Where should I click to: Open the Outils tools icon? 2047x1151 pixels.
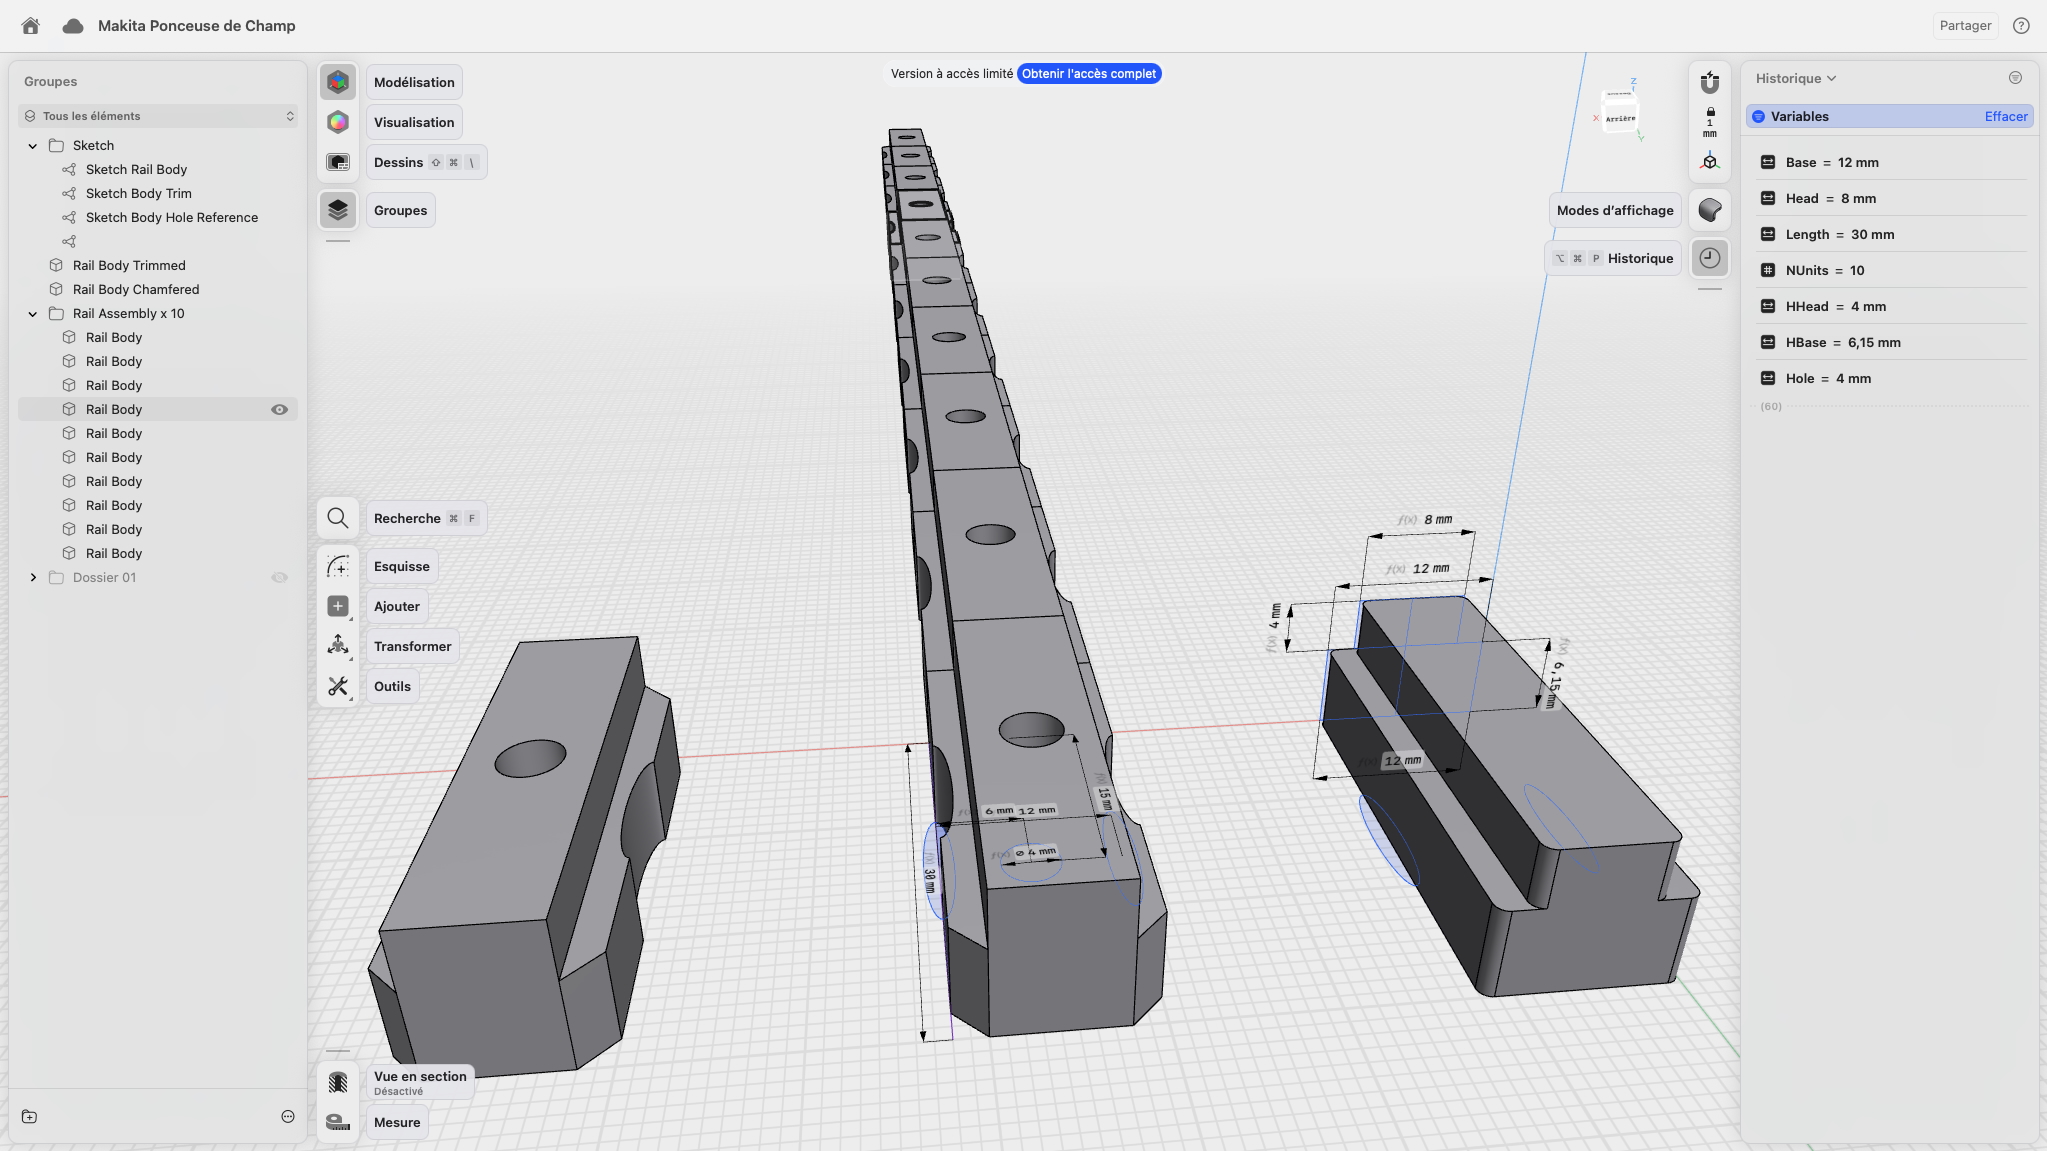point(338,686)
